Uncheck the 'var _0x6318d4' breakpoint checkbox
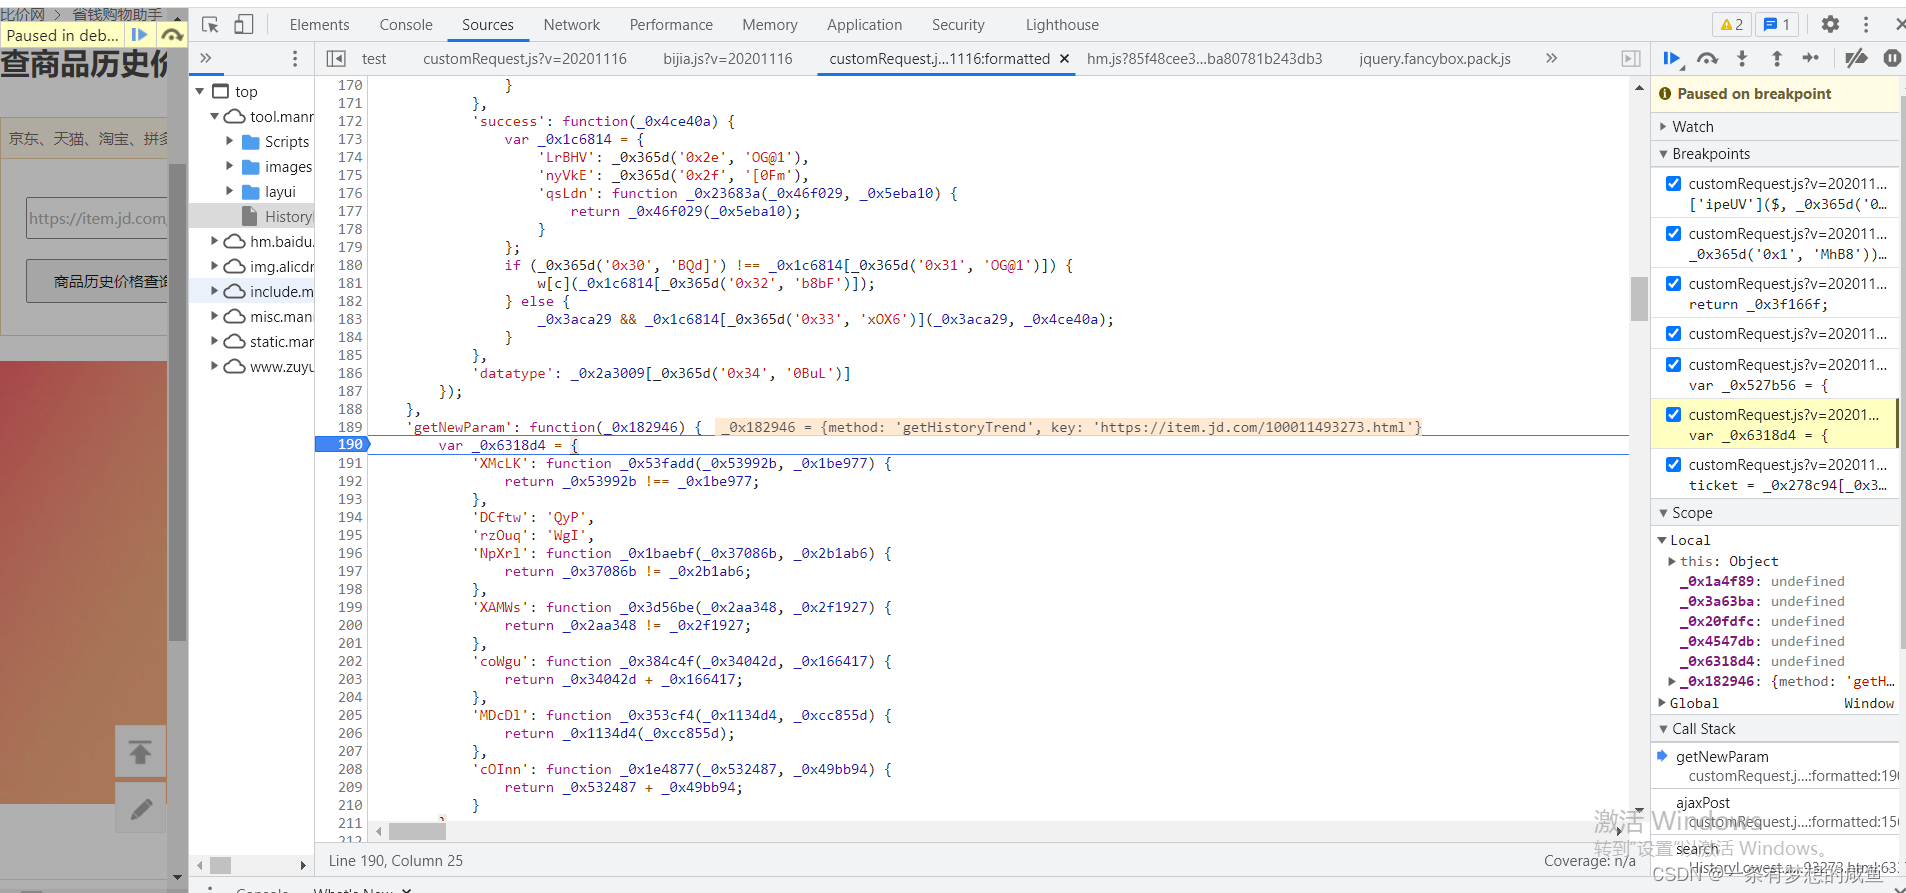The height and width of the screenshot is (893, 1906). pos(1673,414)
